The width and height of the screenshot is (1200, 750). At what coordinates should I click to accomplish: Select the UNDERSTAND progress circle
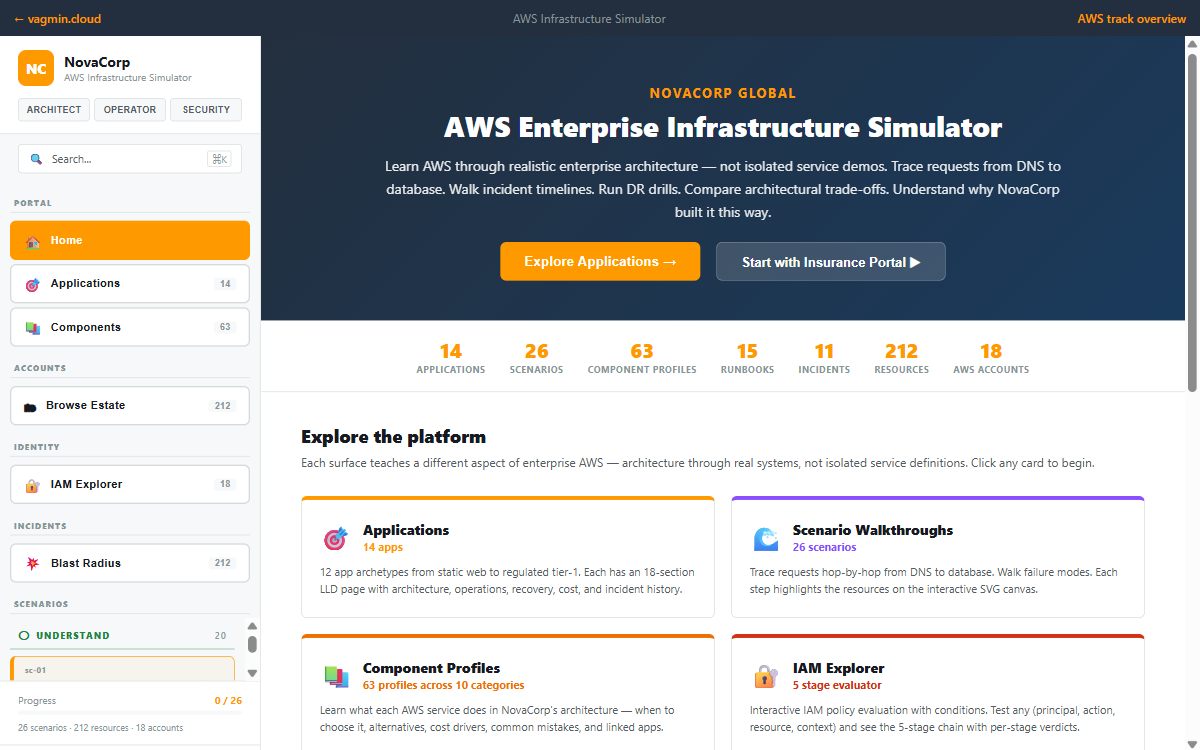click(24, 635)
